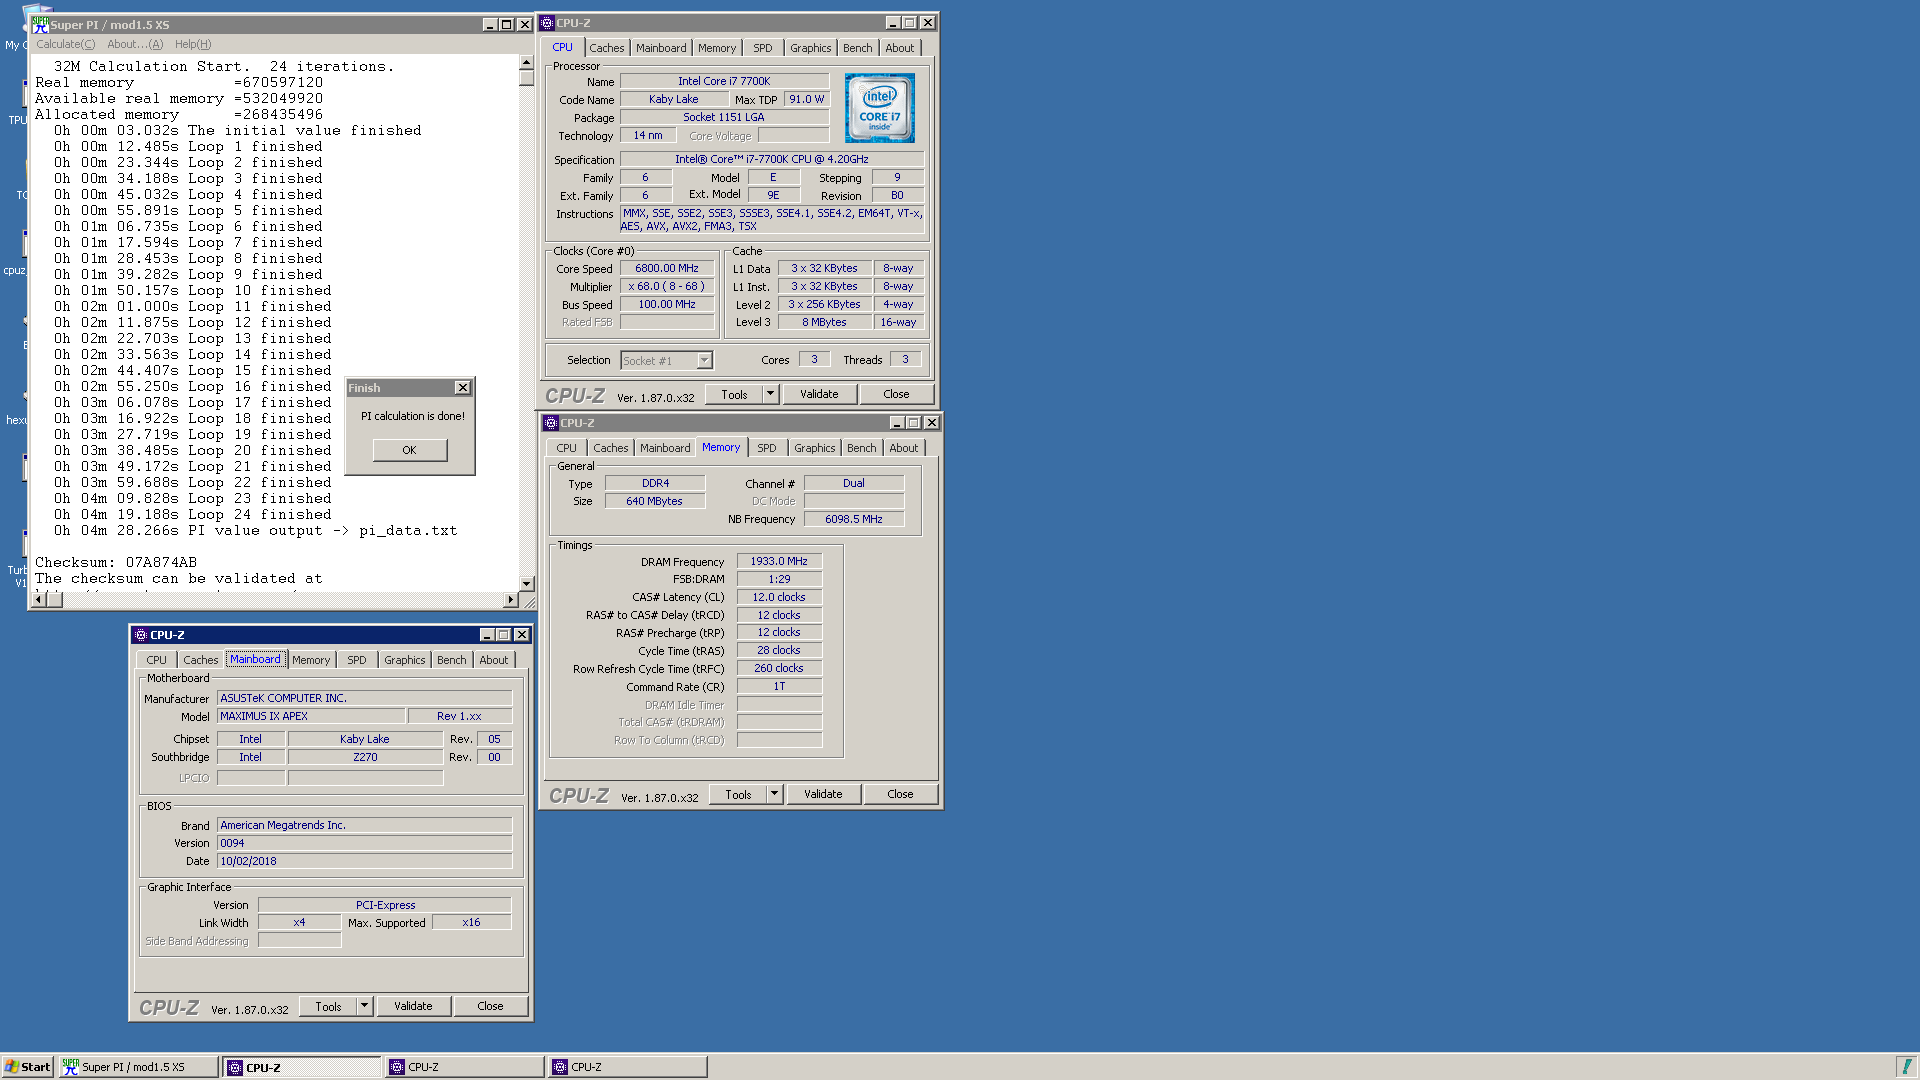Click Super PI horizontal scrollbar left arrow

tap(39, 600)
